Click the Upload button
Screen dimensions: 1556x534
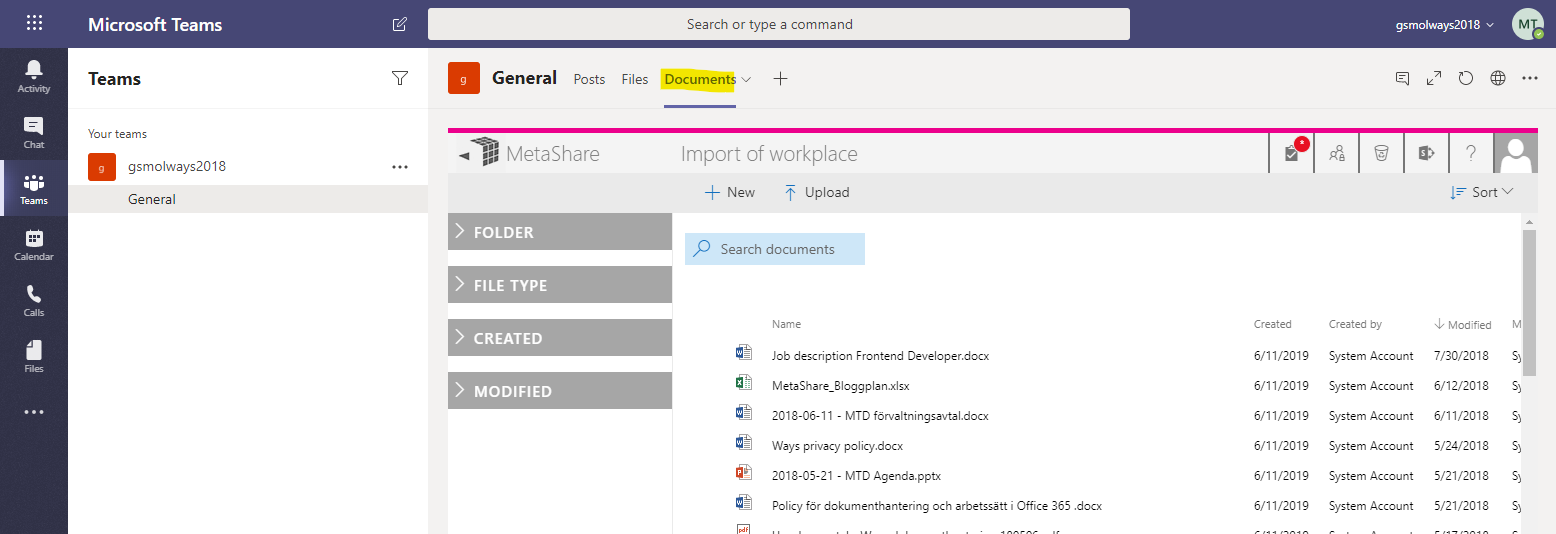(x=816, y=192)
